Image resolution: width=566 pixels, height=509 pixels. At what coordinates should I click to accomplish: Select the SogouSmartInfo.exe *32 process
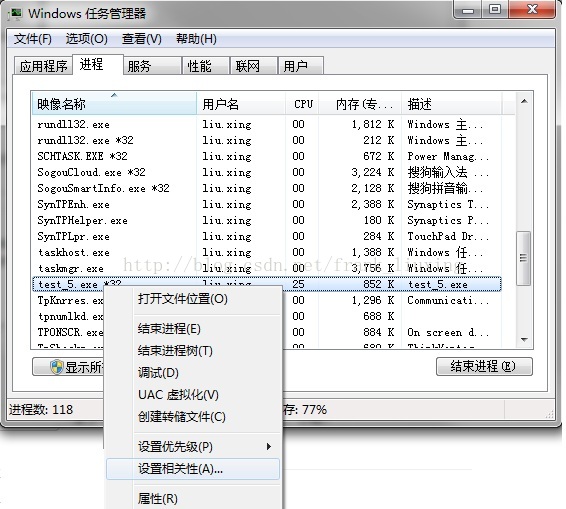[x=266, y=188]
